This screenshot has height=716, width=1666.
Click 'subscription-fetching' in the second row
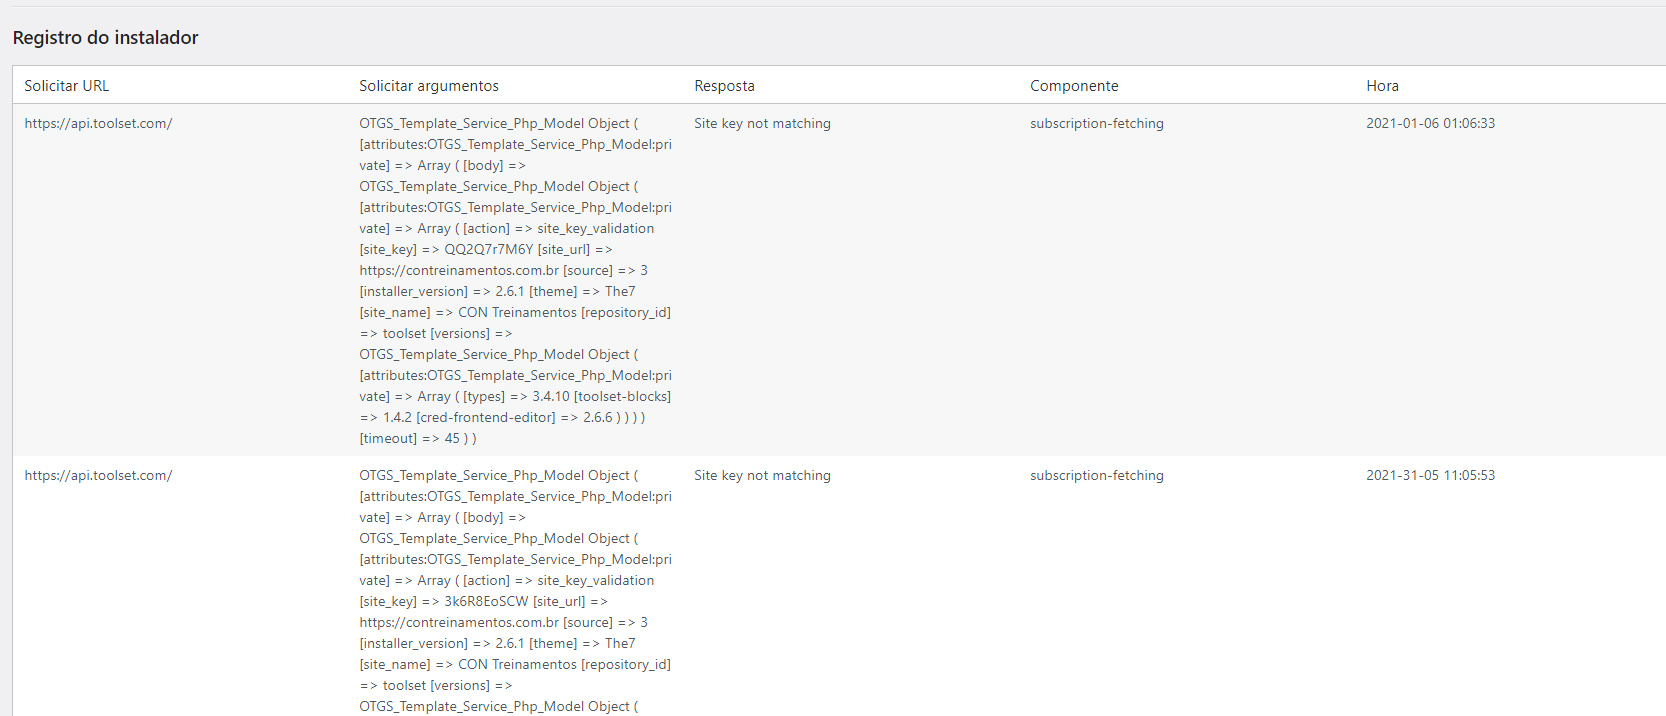tap(1097, 476)
